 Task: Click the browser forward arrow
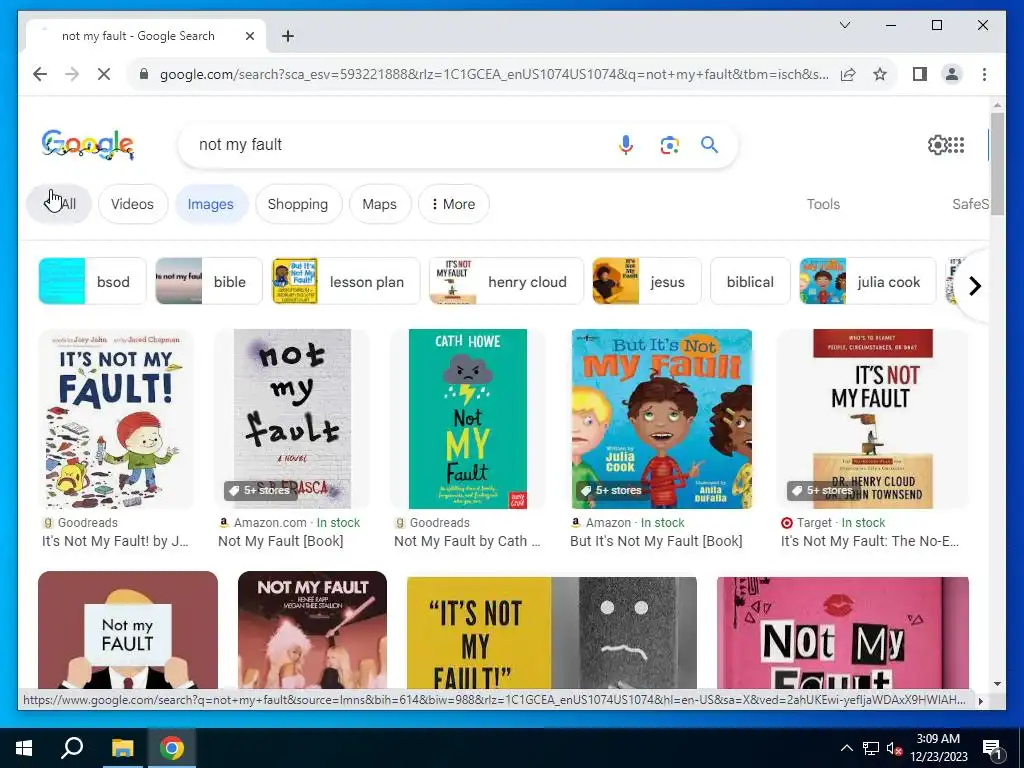[72, 74]
